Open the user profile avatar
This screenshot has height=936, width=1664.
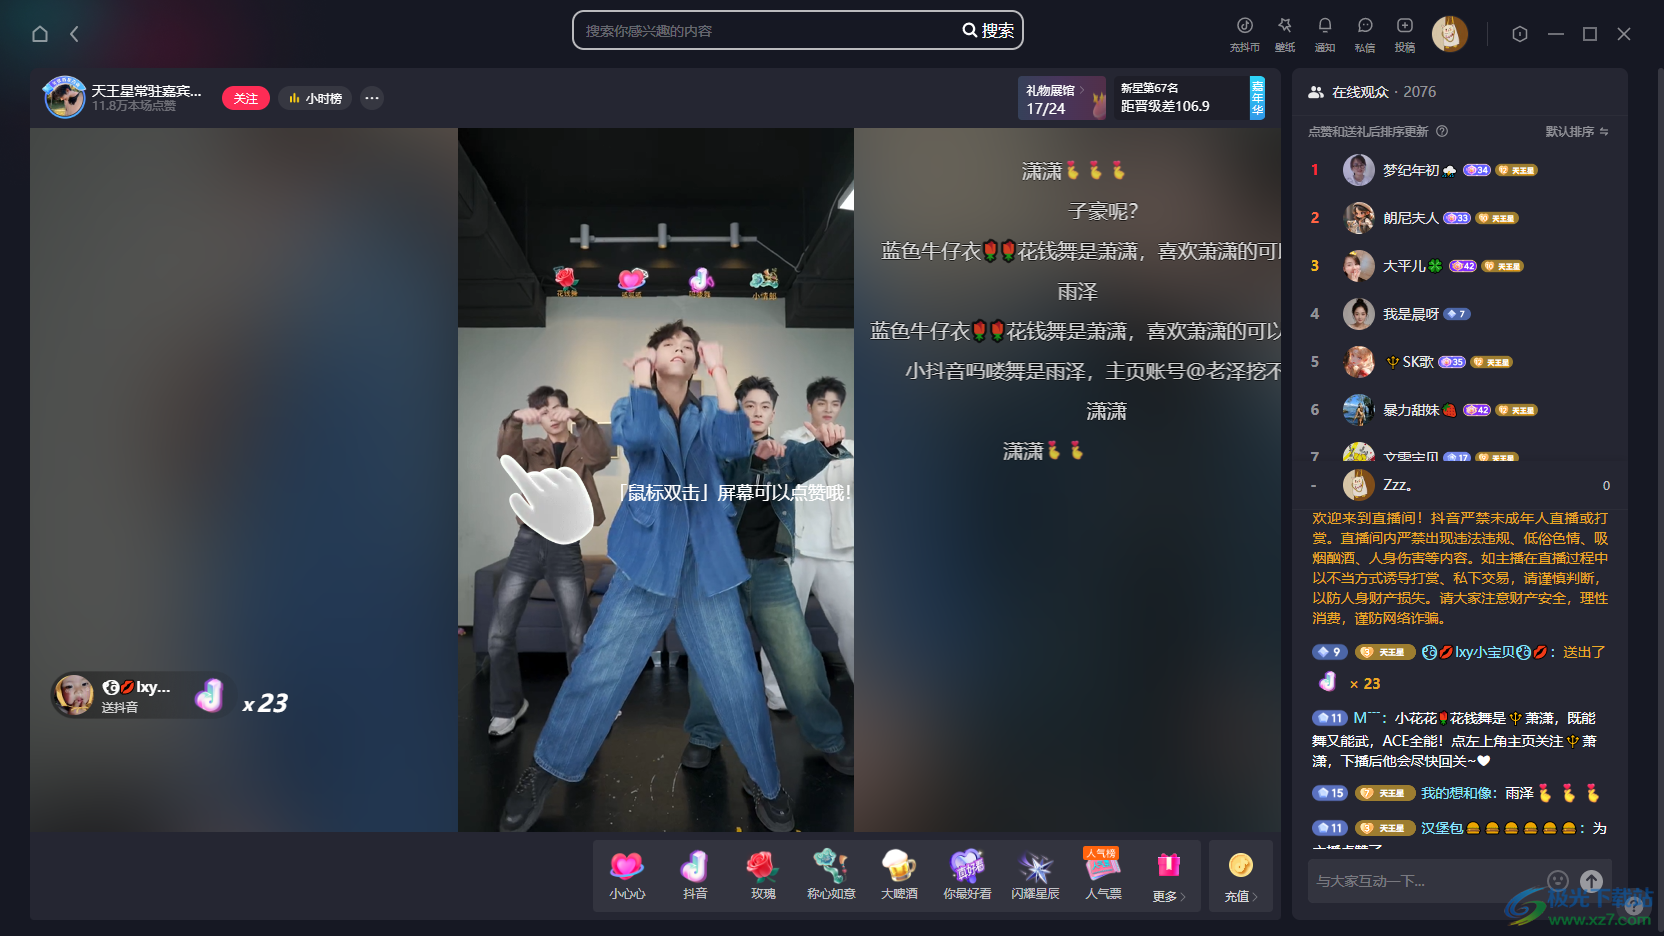click(x=1450, y=34)
